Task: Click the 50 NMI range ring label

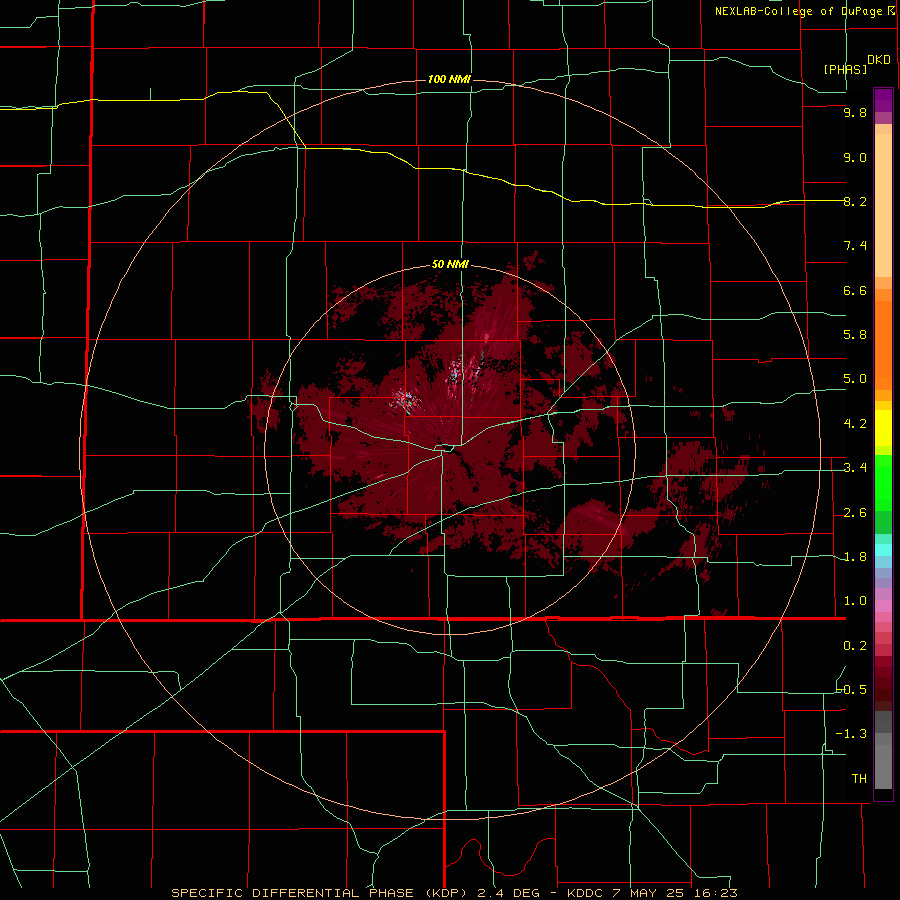Action: pyautogui.click(x=450, y=265)
